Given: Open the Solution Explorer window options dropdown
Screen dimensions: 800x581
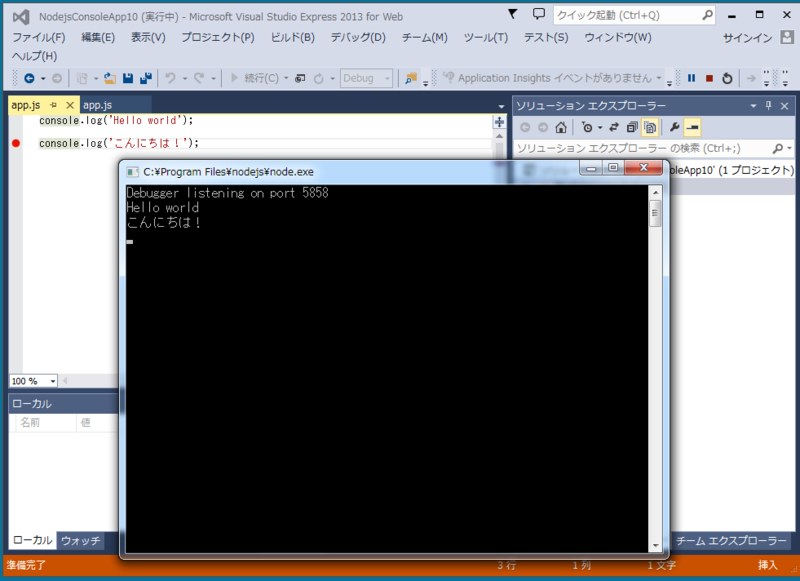Looking at the screenshot, I should [753, 106].
